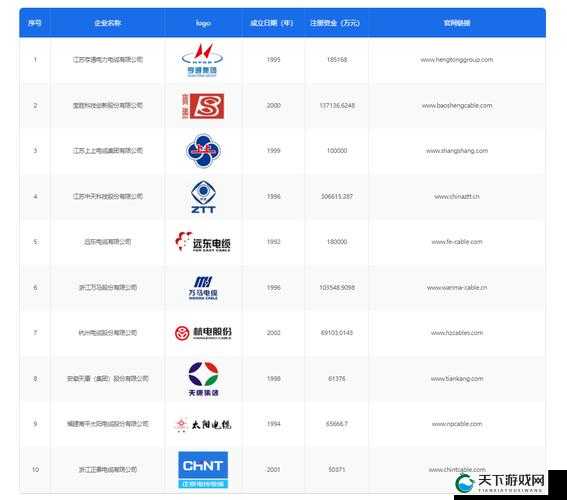Image resolution: width=567 pixels, height=500 pixels.
Task: Click founding year 1994 in 太阳电缆 row
Action: pyautogui.click(x=273, y=424)
